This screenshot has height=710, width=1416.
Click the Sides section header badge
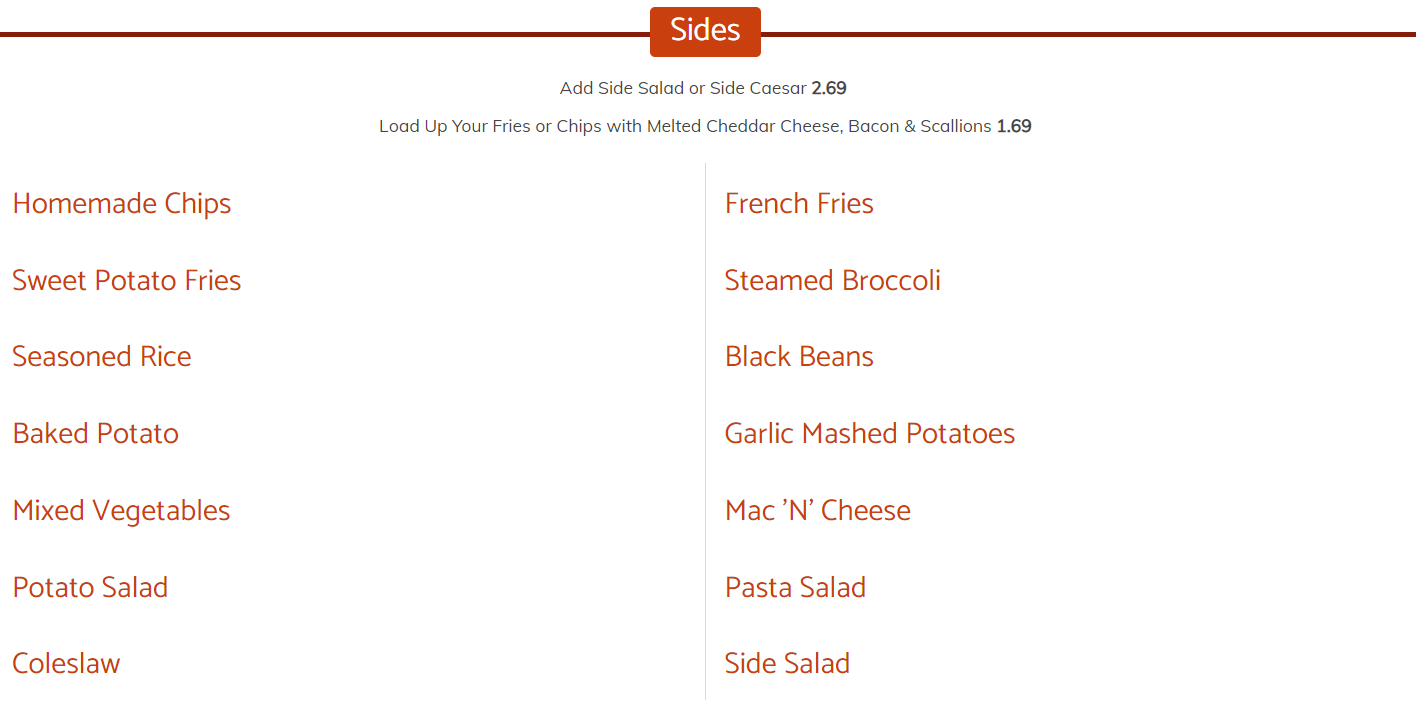click(x=705, y=31)
